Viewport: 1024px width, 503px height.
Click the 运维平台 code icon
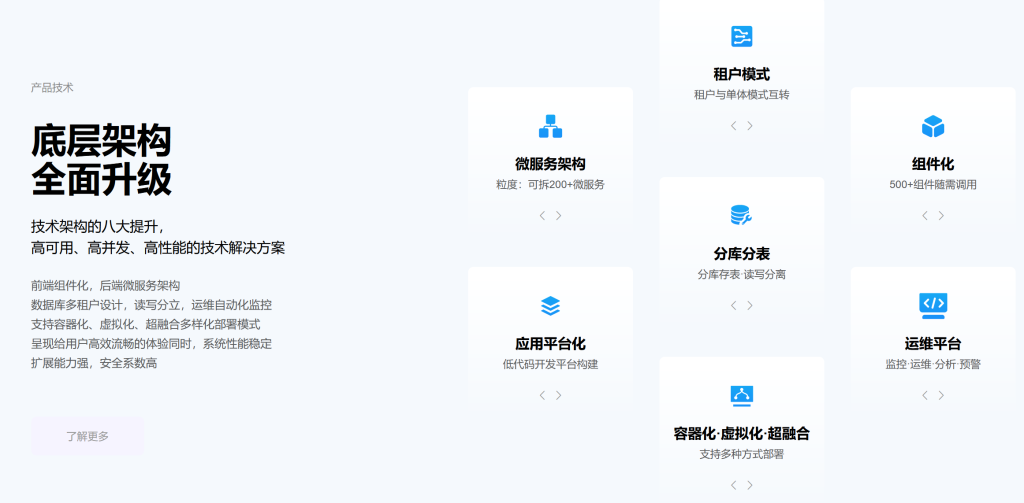point(932,304)
